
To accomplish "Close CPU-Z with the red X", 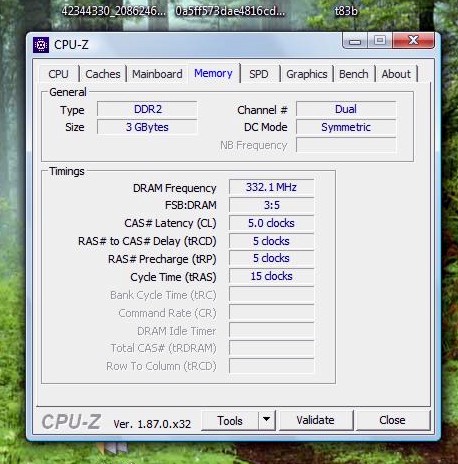I will pyautogui.click(x=413, y=41).
